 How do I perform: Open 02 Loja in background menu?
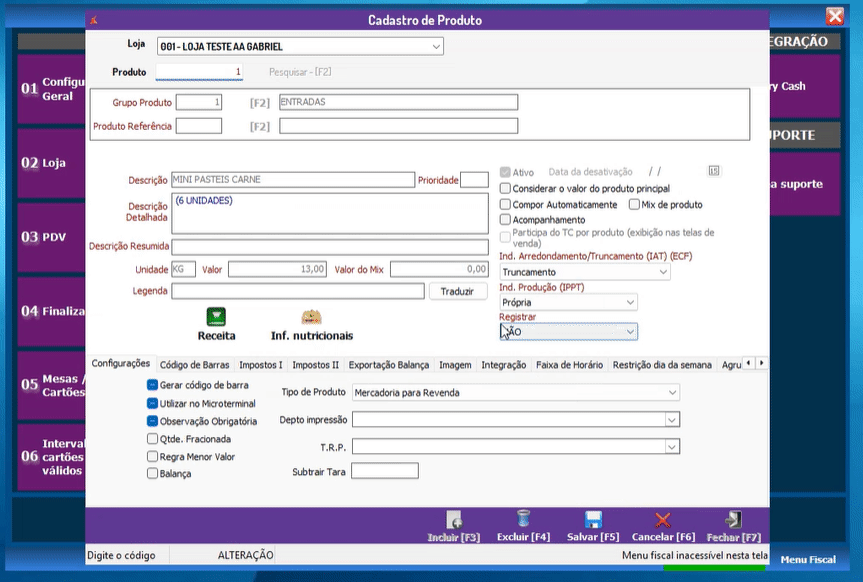pyautogui.click(x=52, y=163)
